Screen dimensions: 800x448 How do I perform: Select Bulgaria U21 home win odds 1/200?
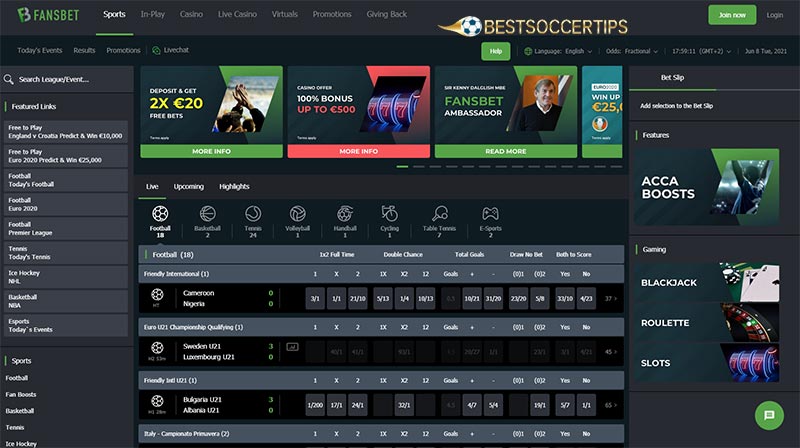point(315,405)
